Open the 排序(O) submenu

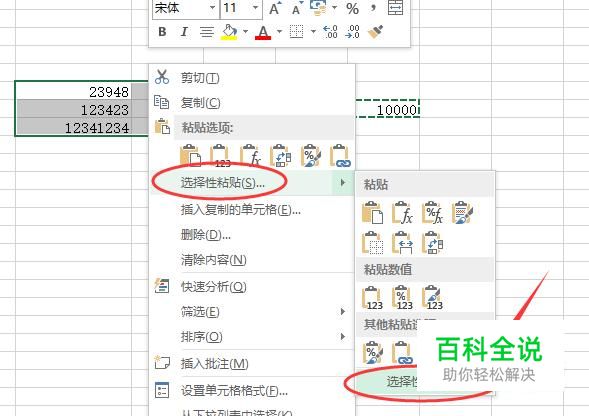(x=252, y=336)
